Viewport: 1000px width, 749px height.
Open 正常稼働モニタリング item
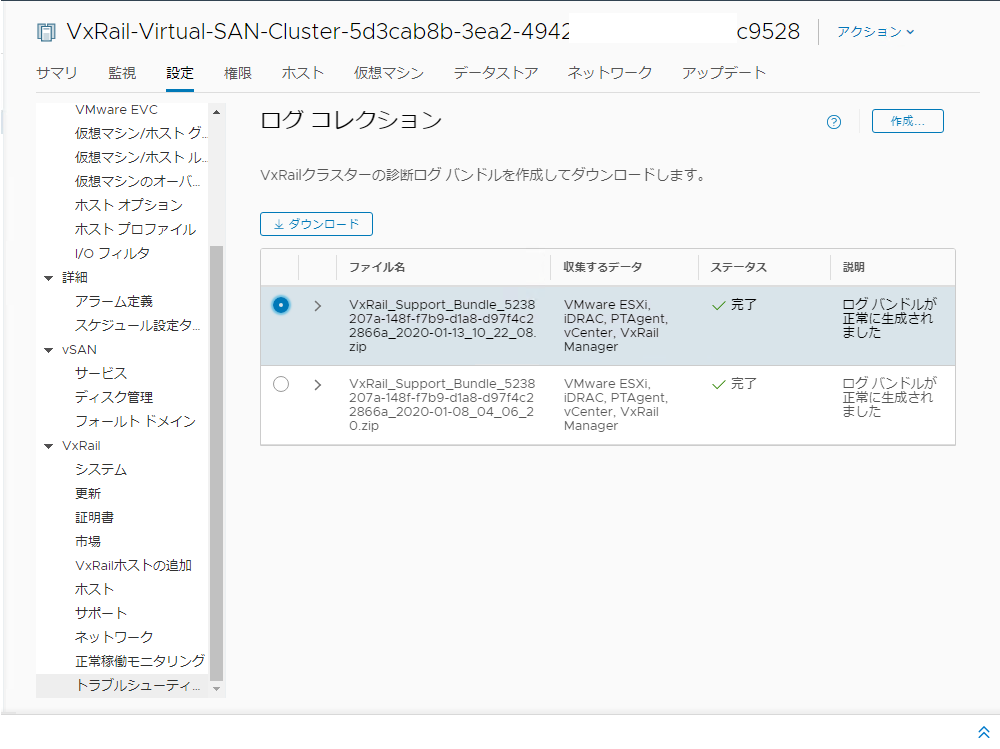[x=140, y=661]
